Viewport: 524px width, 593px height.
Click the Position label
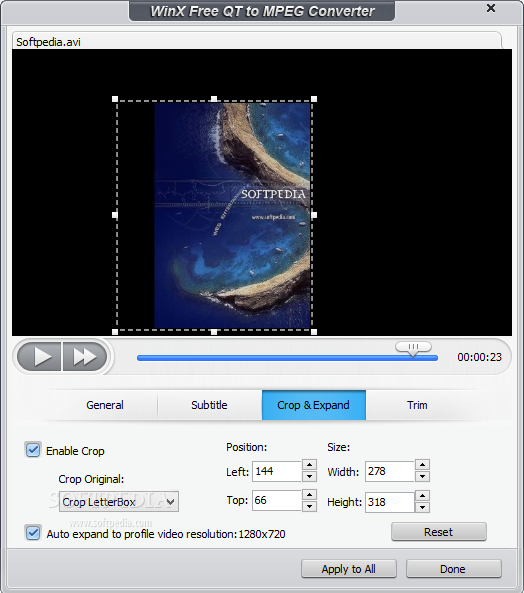(x=246, y=447)
